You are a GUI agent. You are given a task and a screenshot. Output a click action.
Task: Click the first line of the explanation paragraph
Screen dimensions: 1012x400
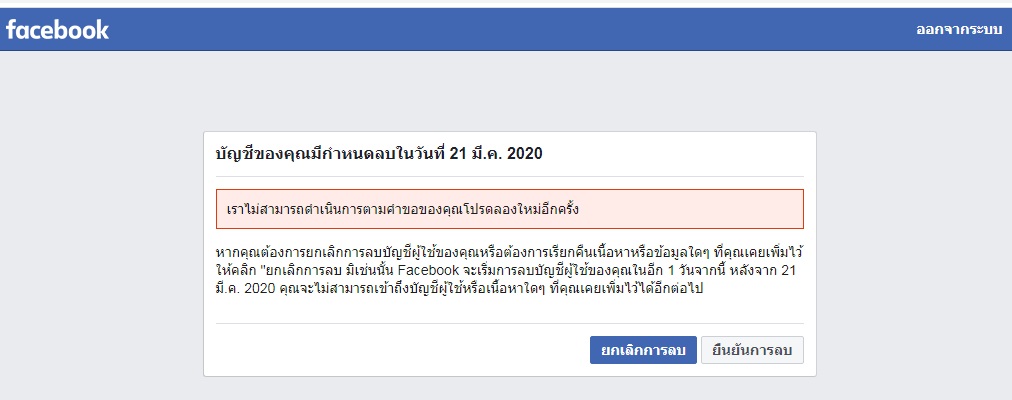click(x=509, y=250)
